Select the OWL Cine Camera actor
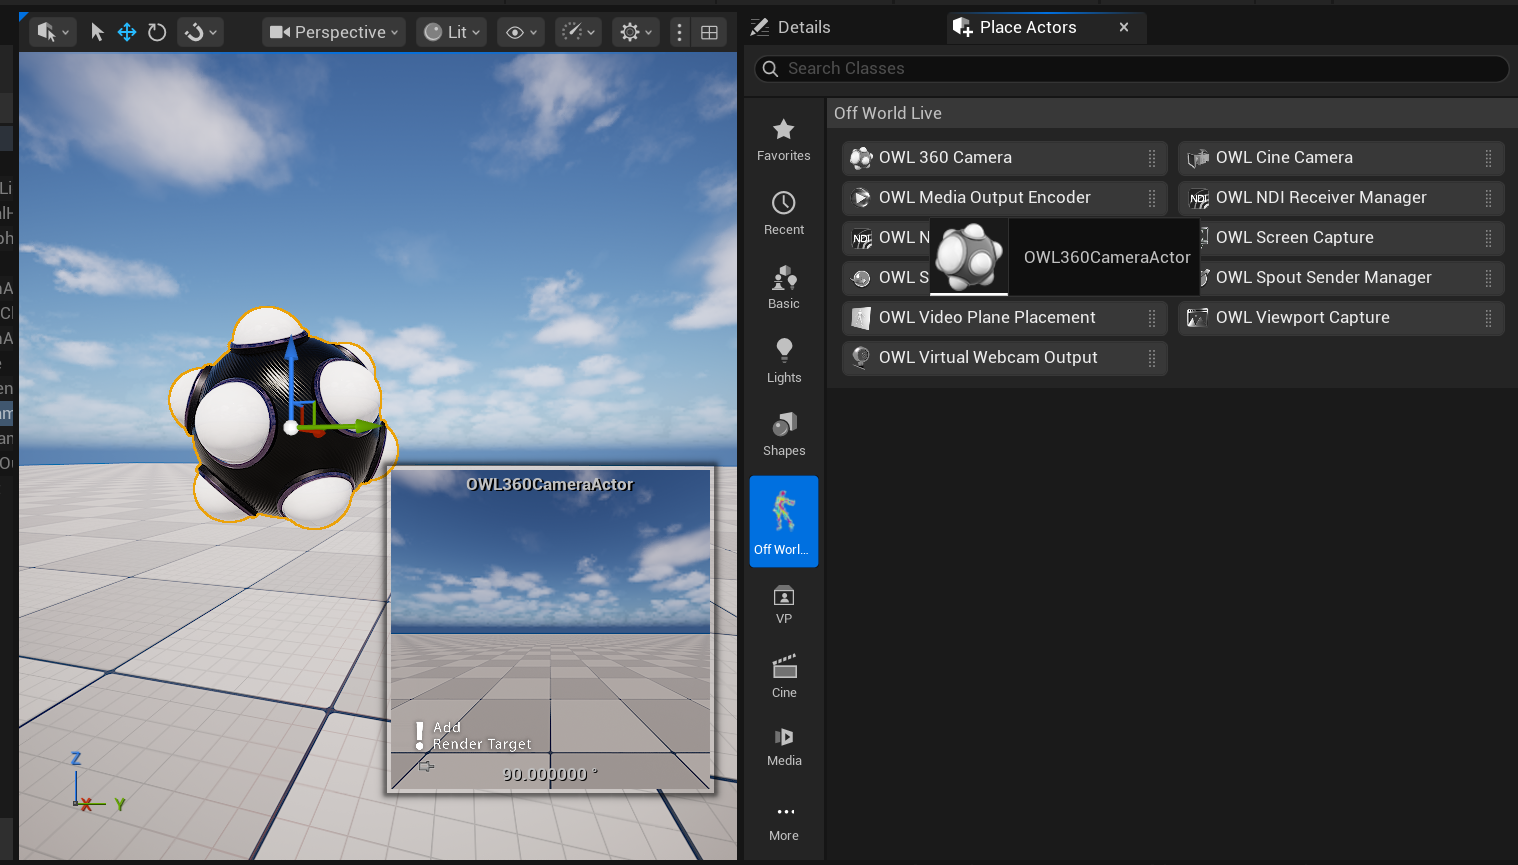This screenshot has height=865, width=1518. point(1341,157)
